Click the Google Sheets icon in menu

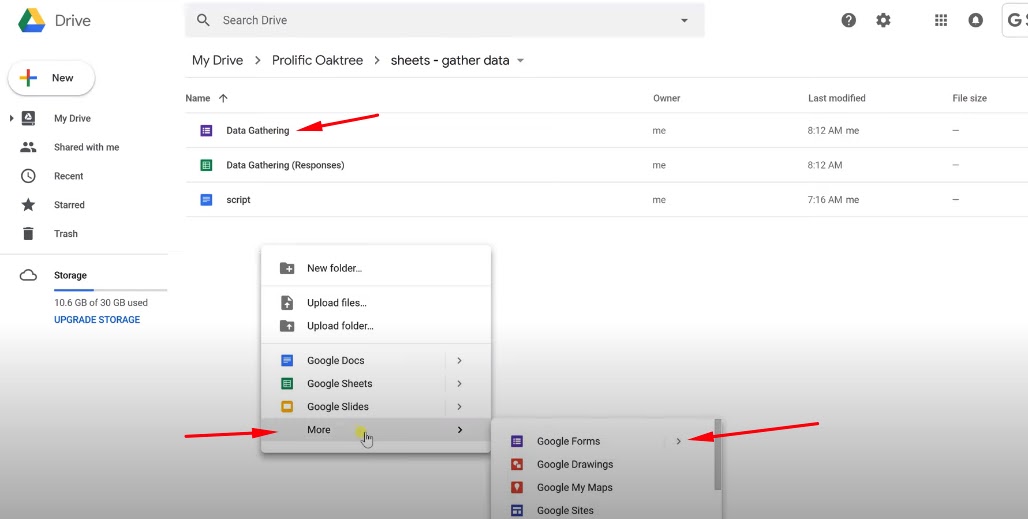point(287,383)
